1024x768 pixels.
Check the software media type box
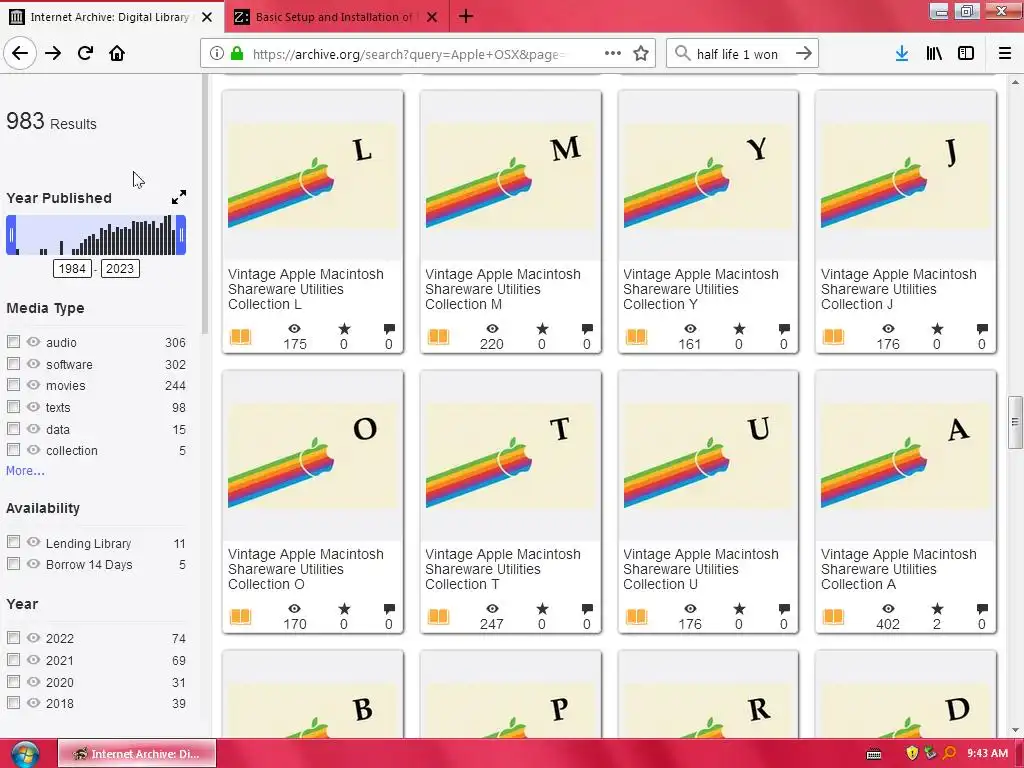tap(13, 364)
